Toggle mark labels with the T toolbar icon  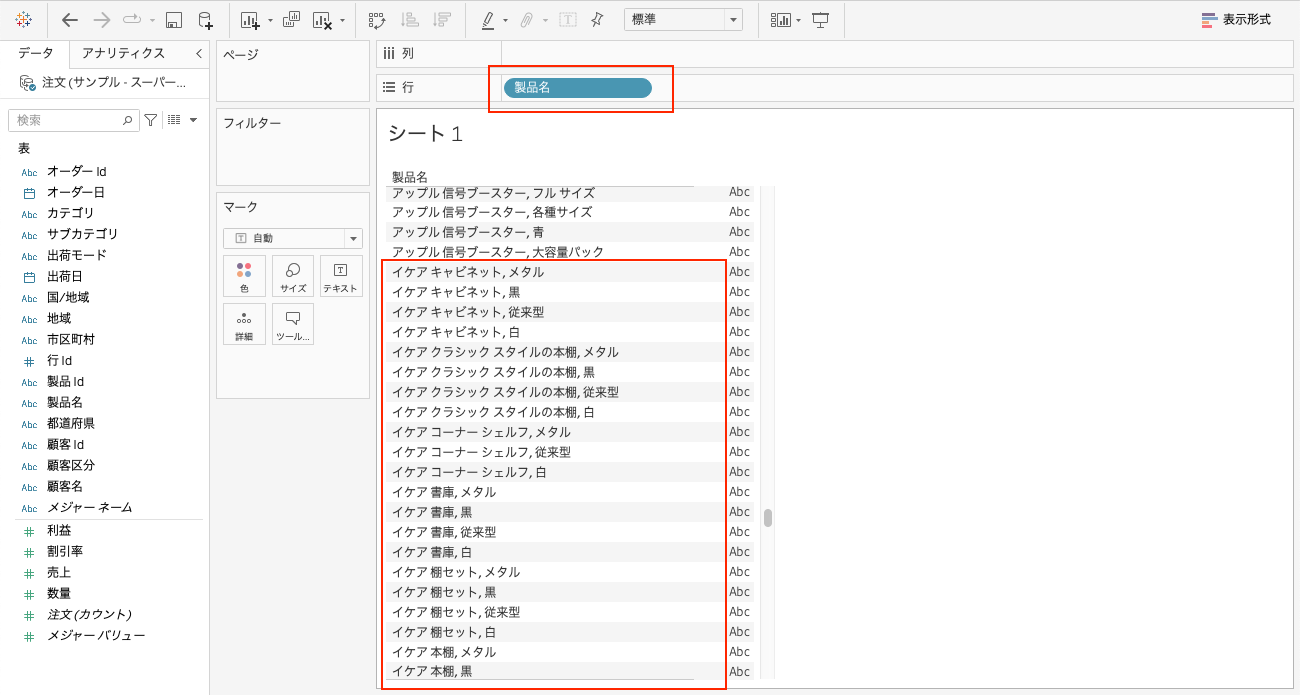coord(567,19)
